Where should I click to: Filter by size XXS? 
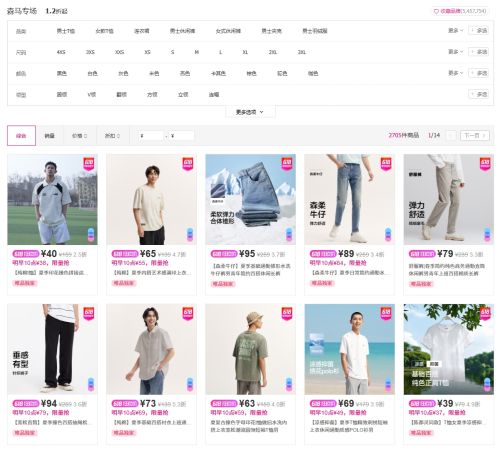[x=119, y=52]
